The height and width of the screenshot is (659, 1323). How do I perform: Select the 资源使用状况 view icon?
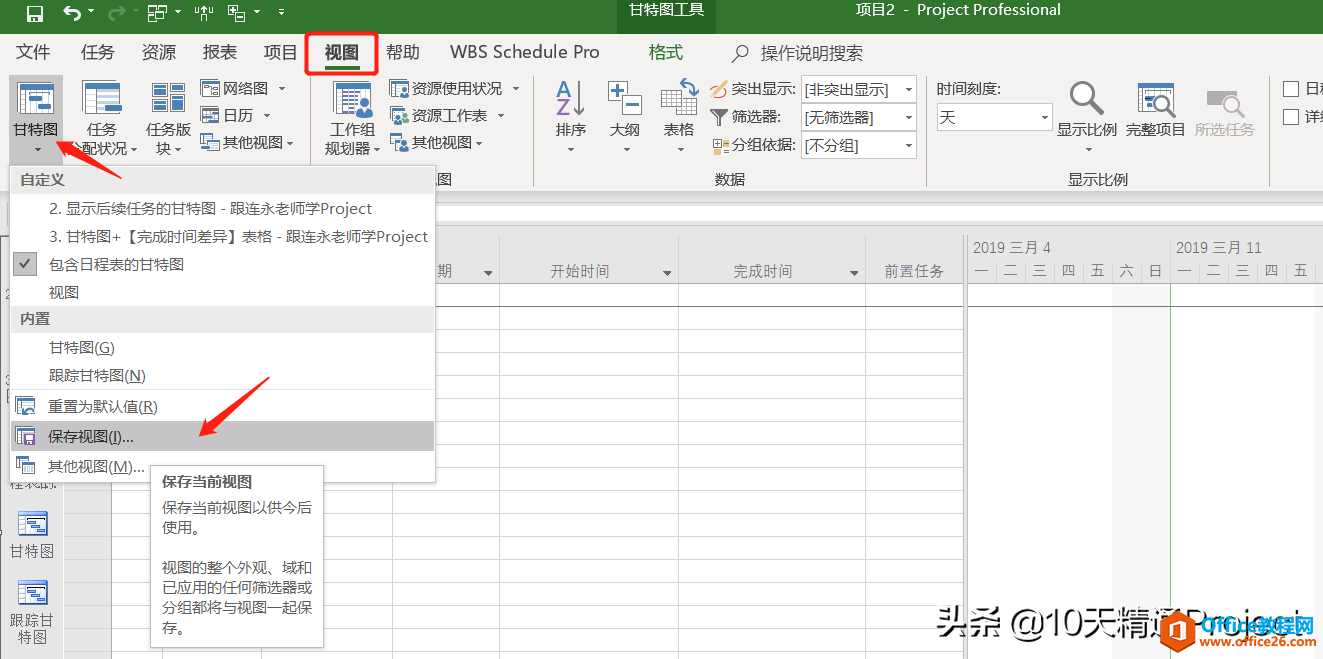(399, 88)
